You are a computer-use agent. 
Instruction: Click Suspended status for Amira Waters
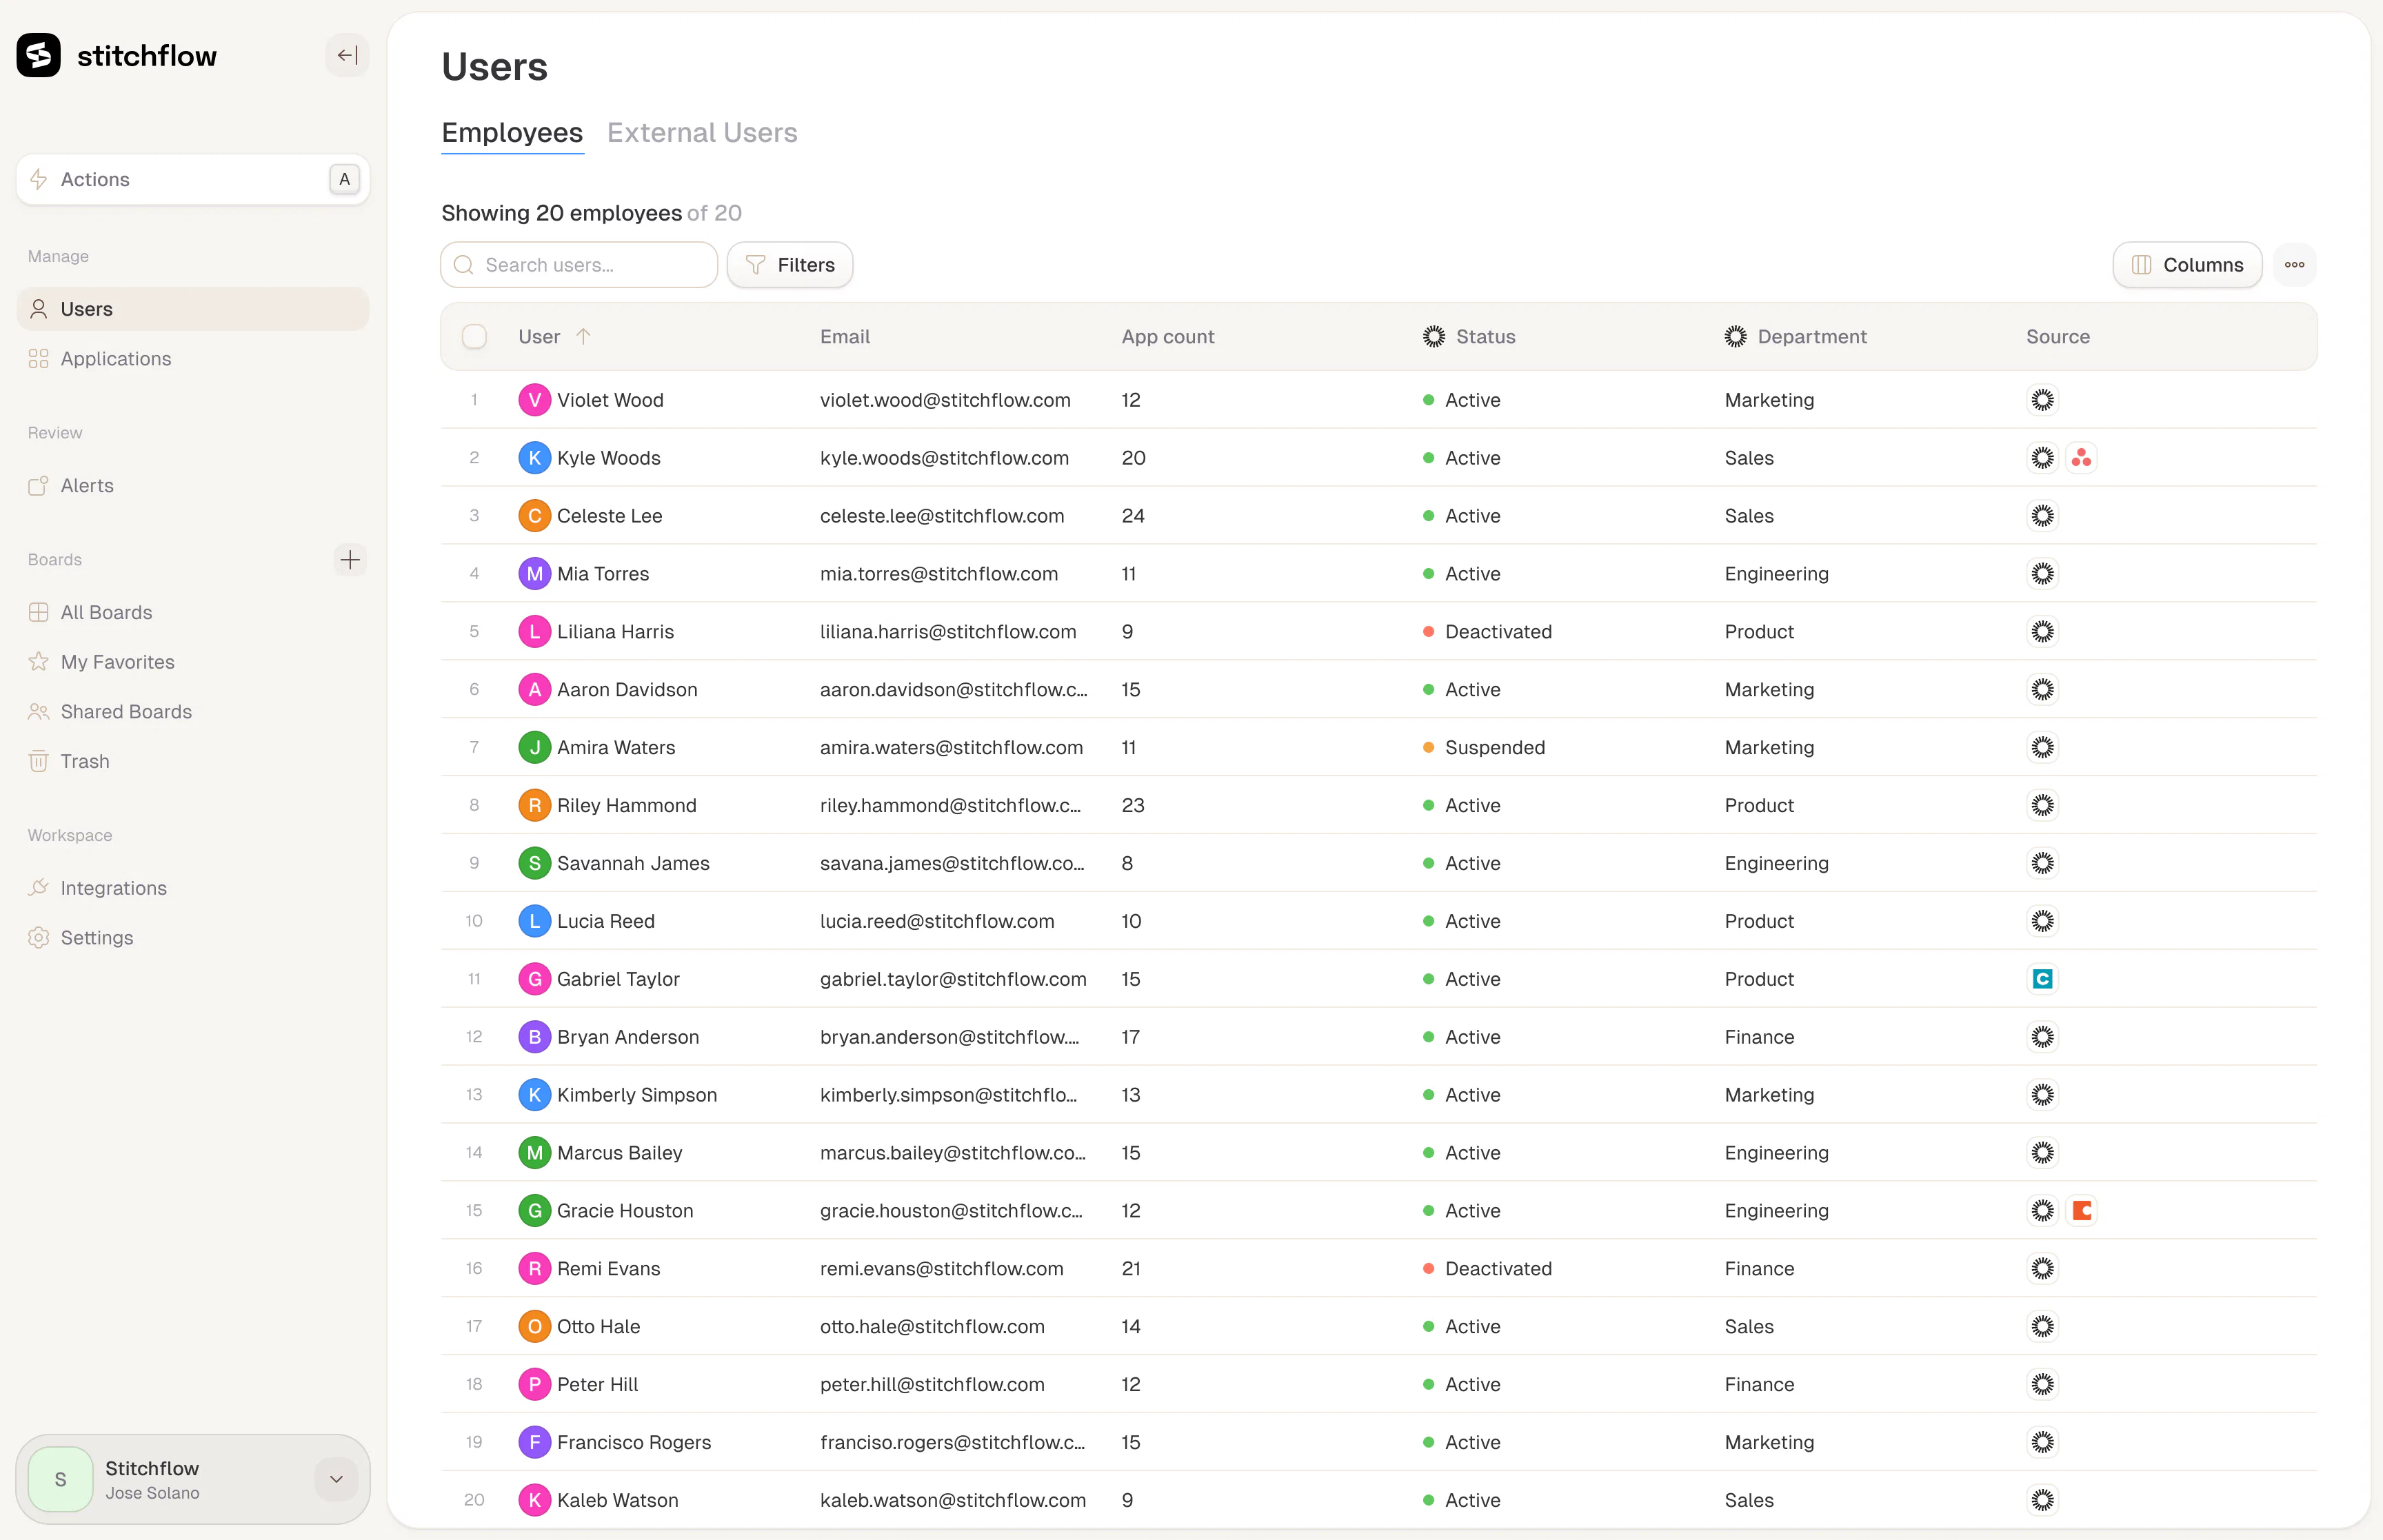(1484, 748)
